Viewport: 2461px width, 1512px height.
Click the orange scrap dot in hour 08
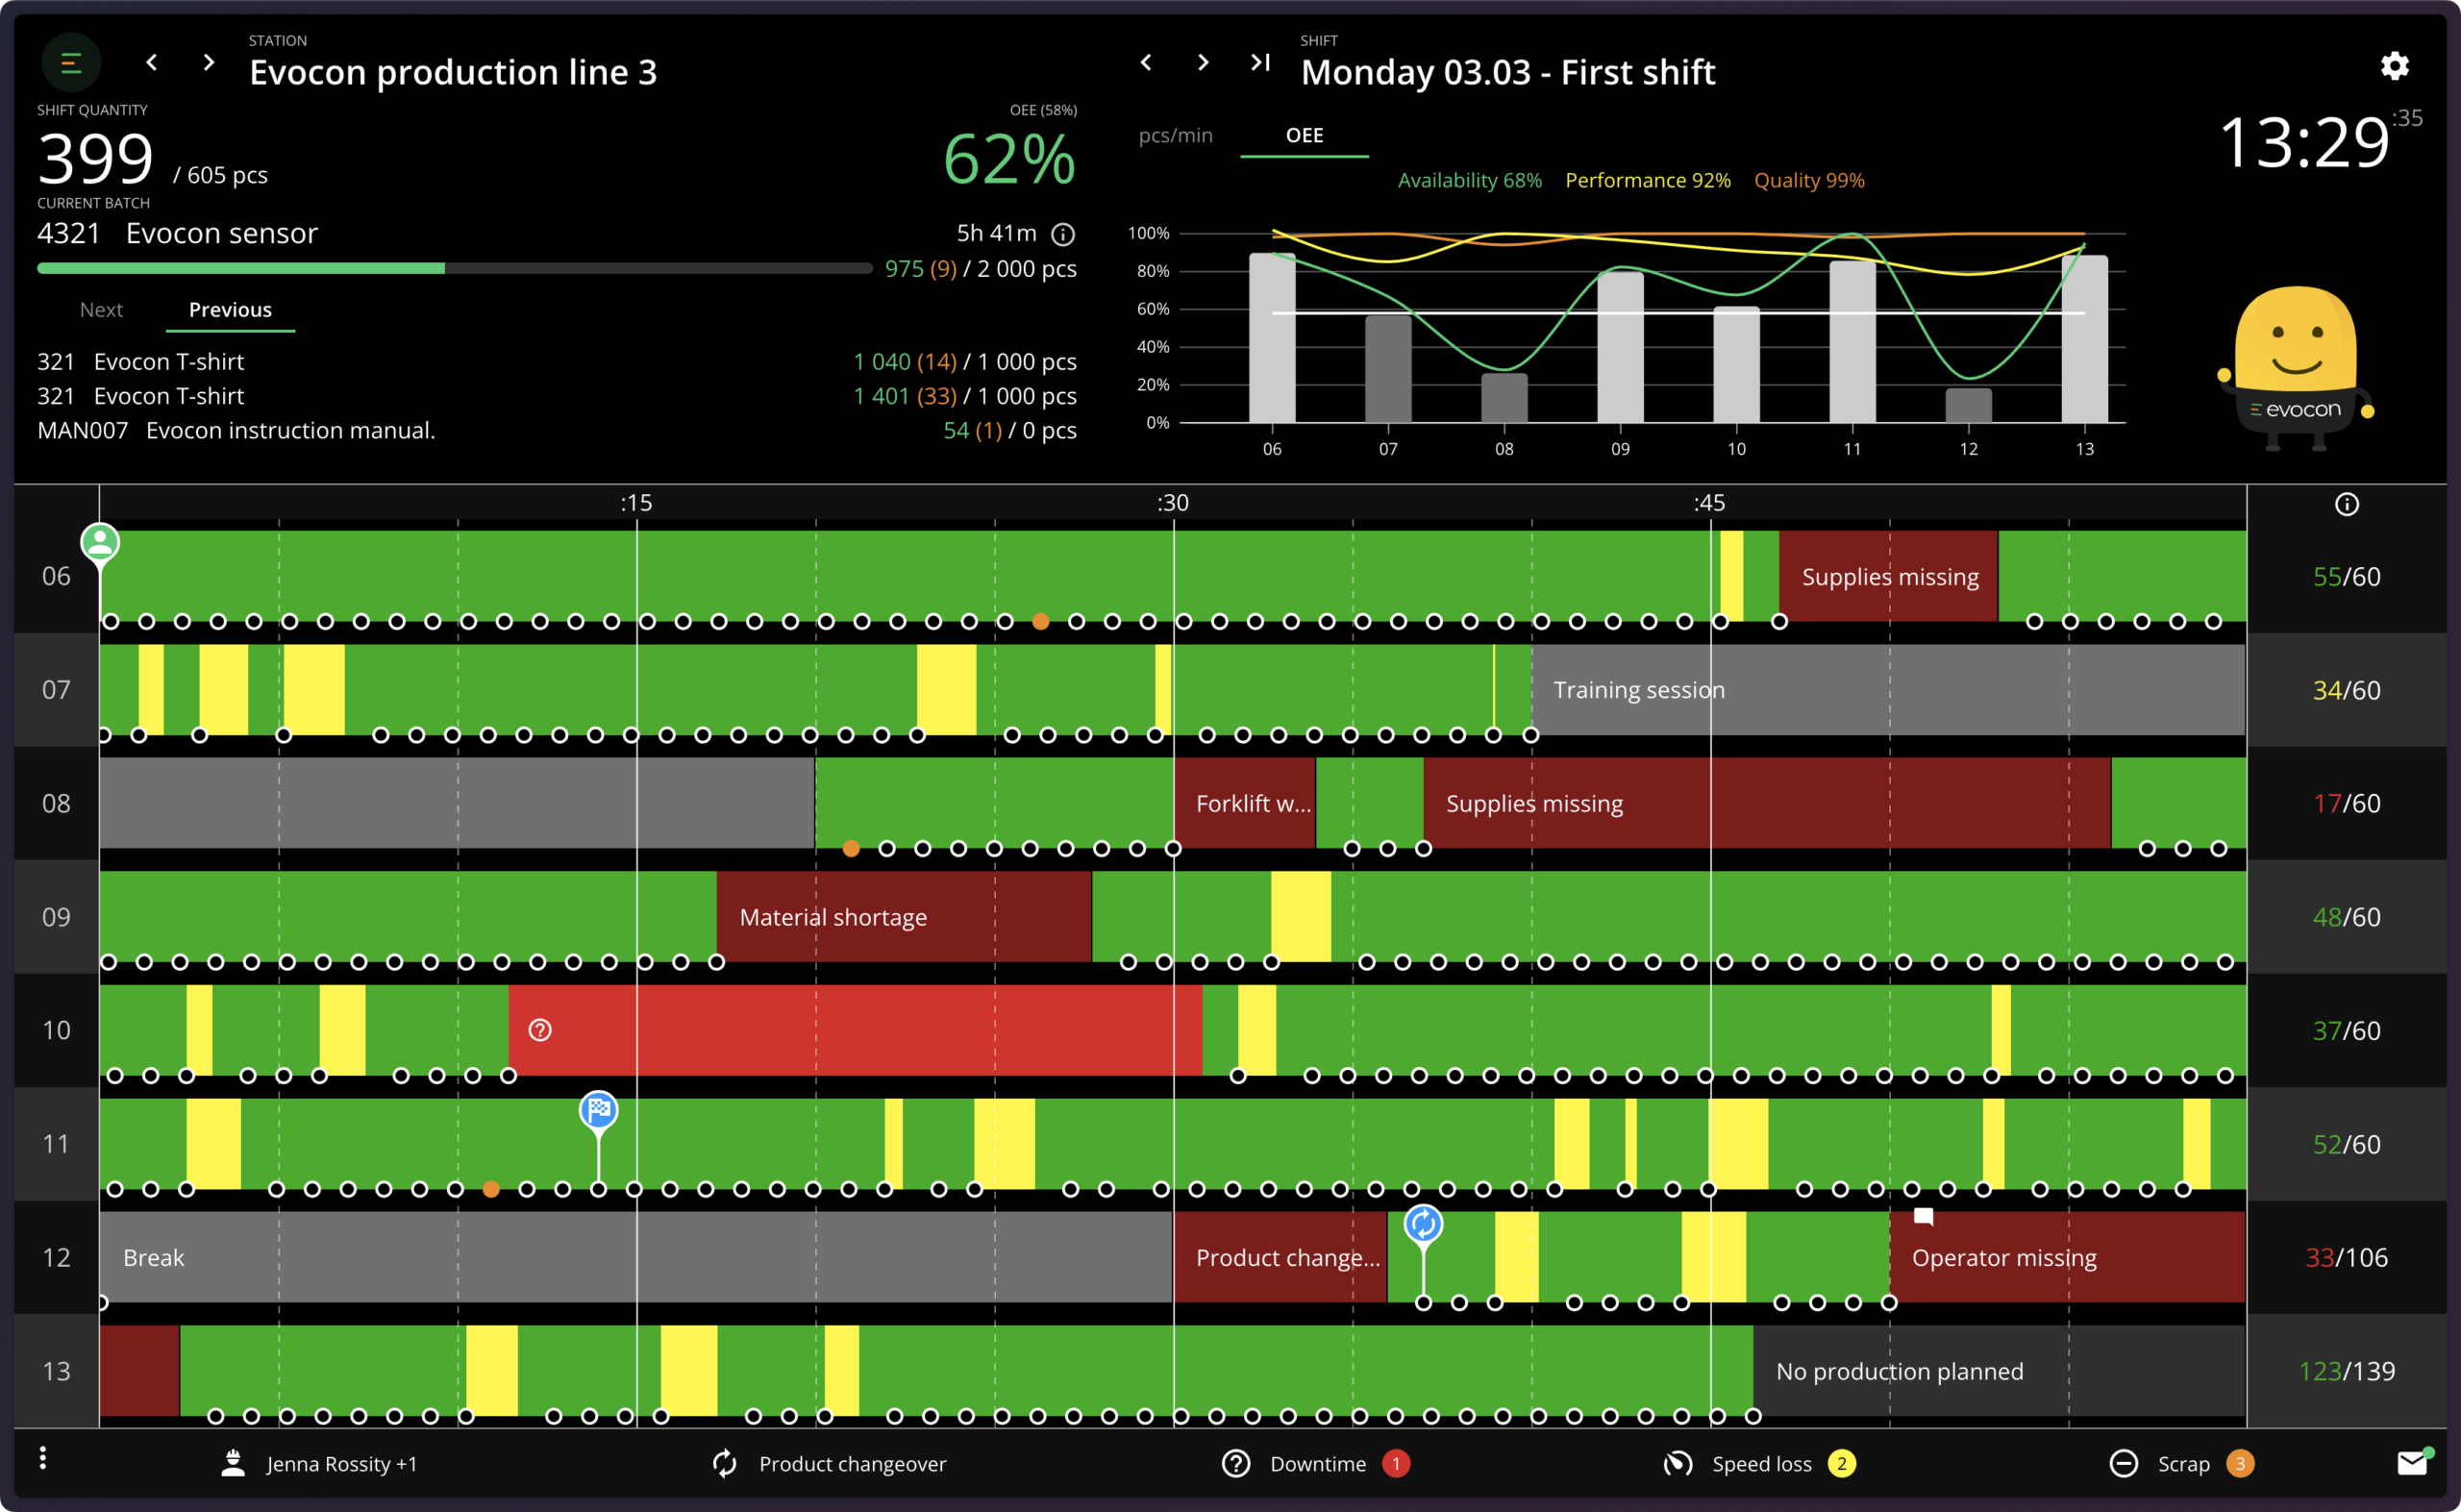click(851, 848)
